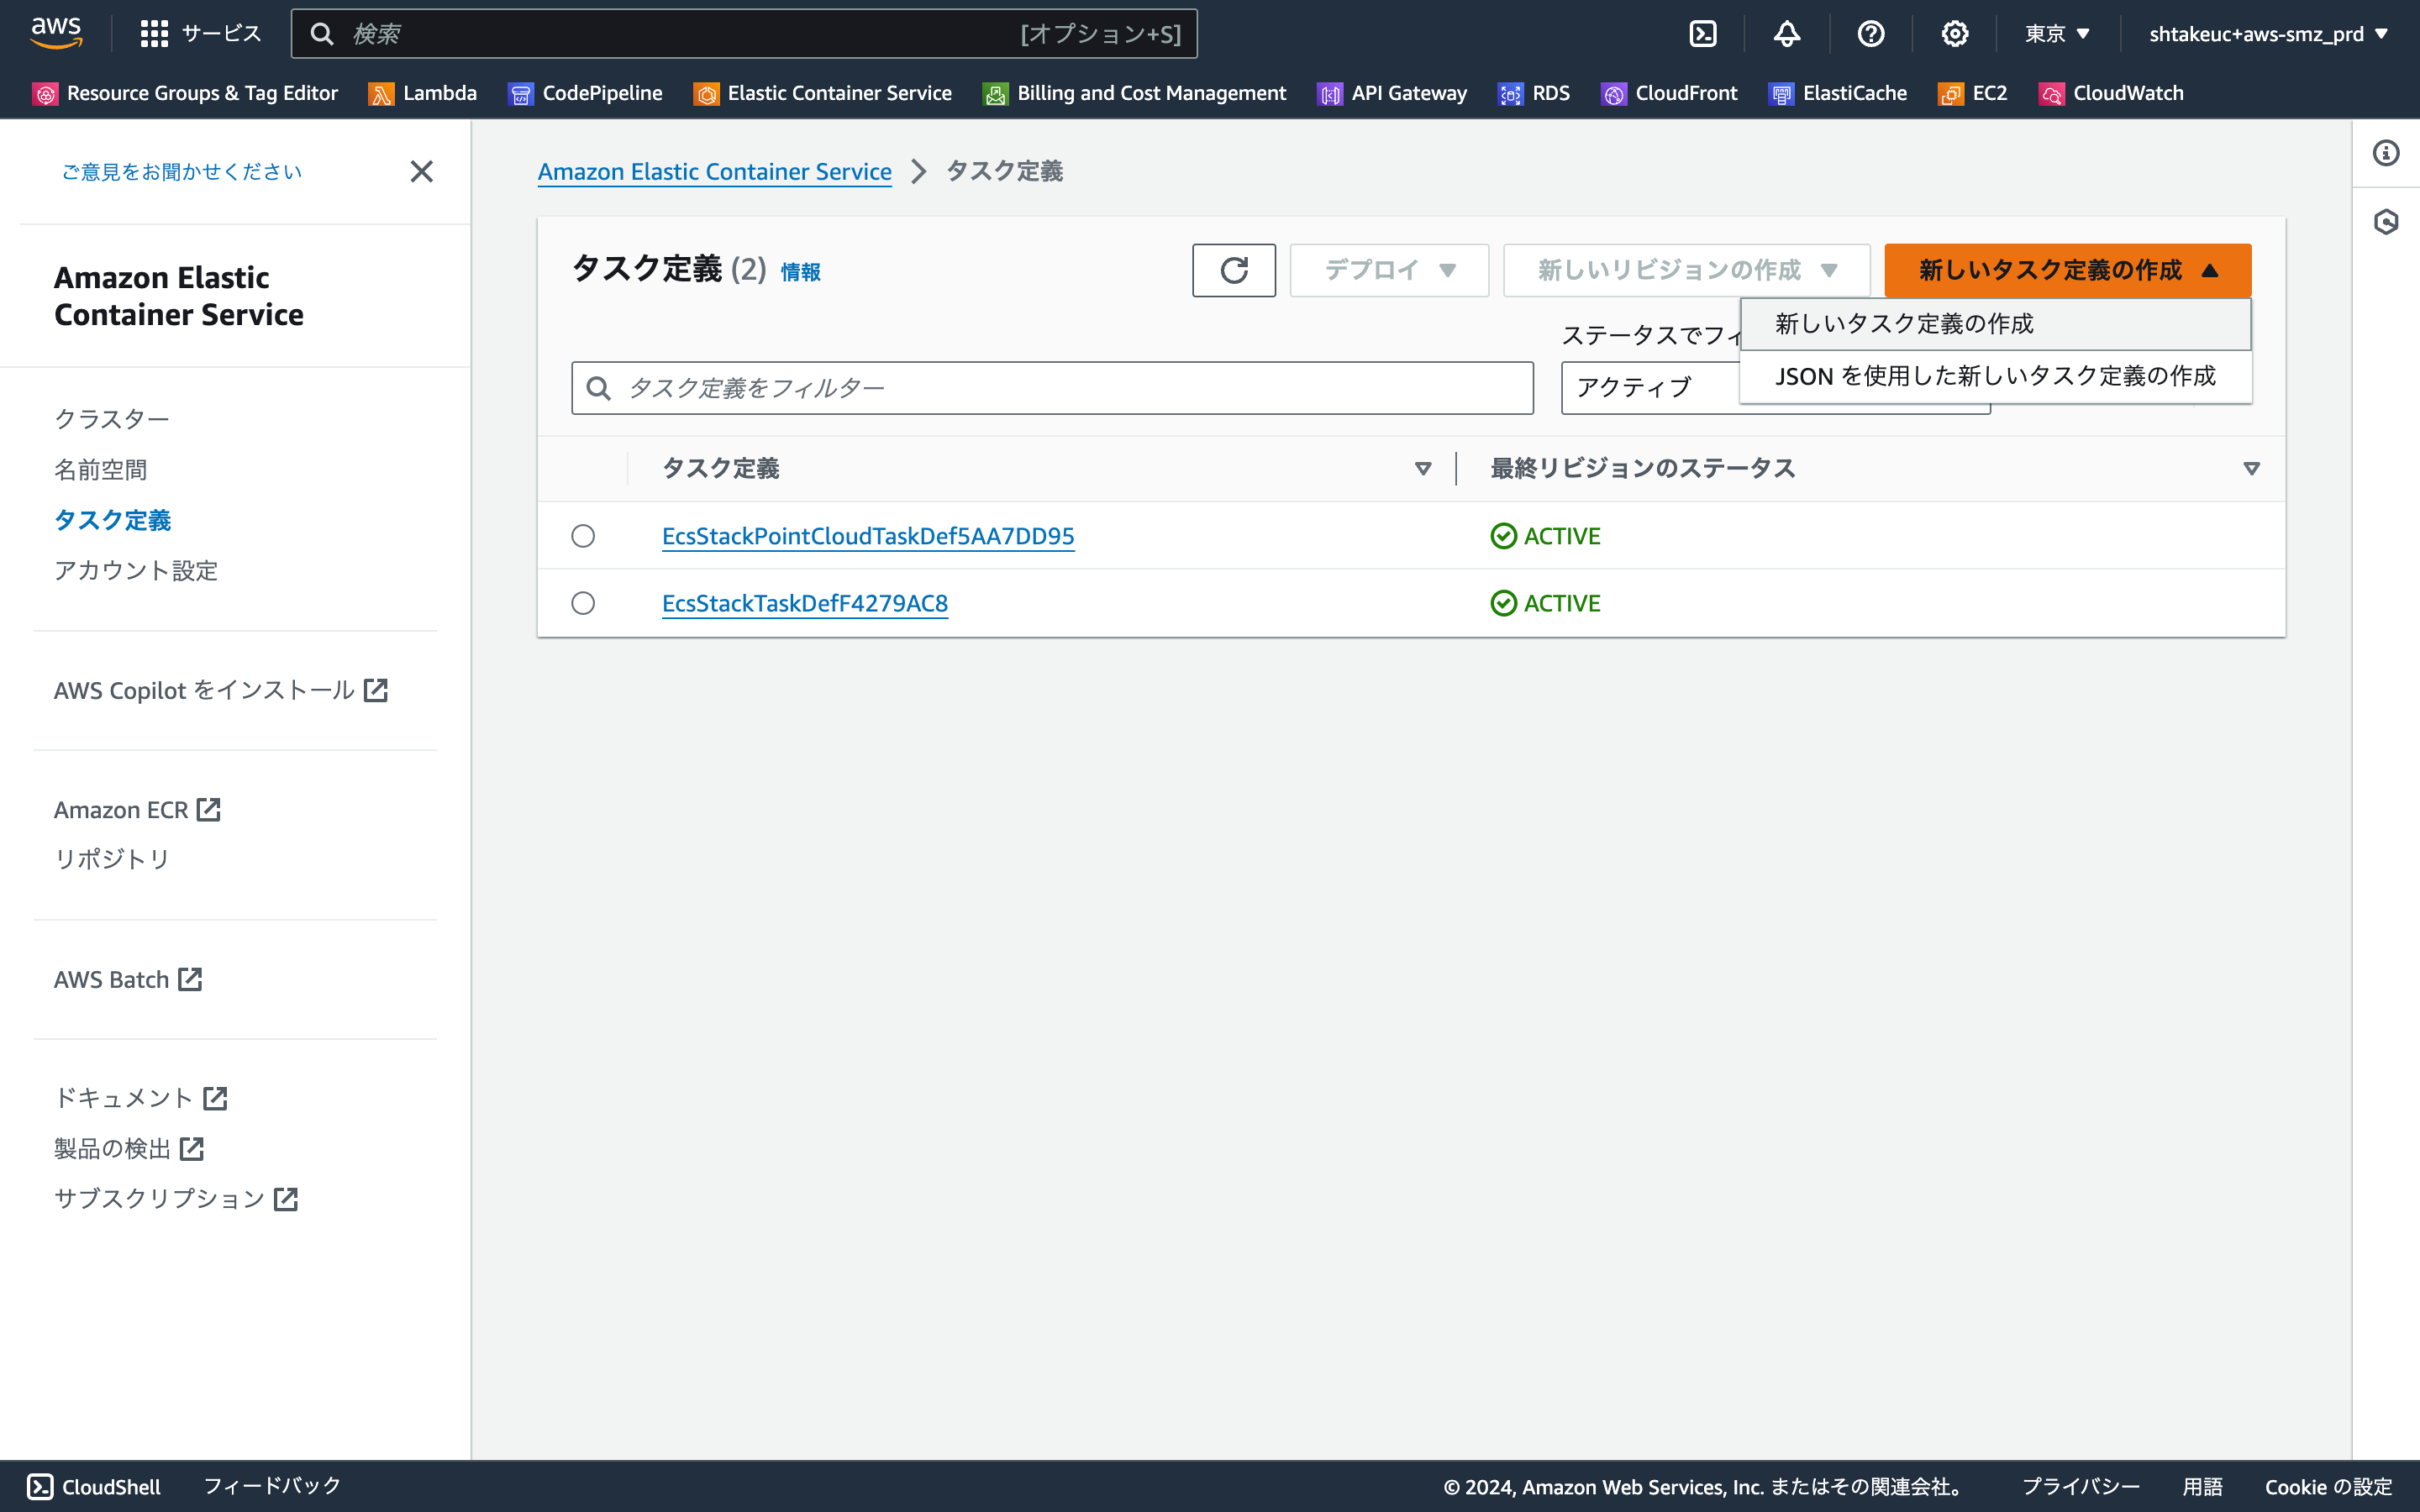Viewport: 2420px width, 1512px height.
Task: Open the hexagon tools icon on right
Action: (2386, 221)
